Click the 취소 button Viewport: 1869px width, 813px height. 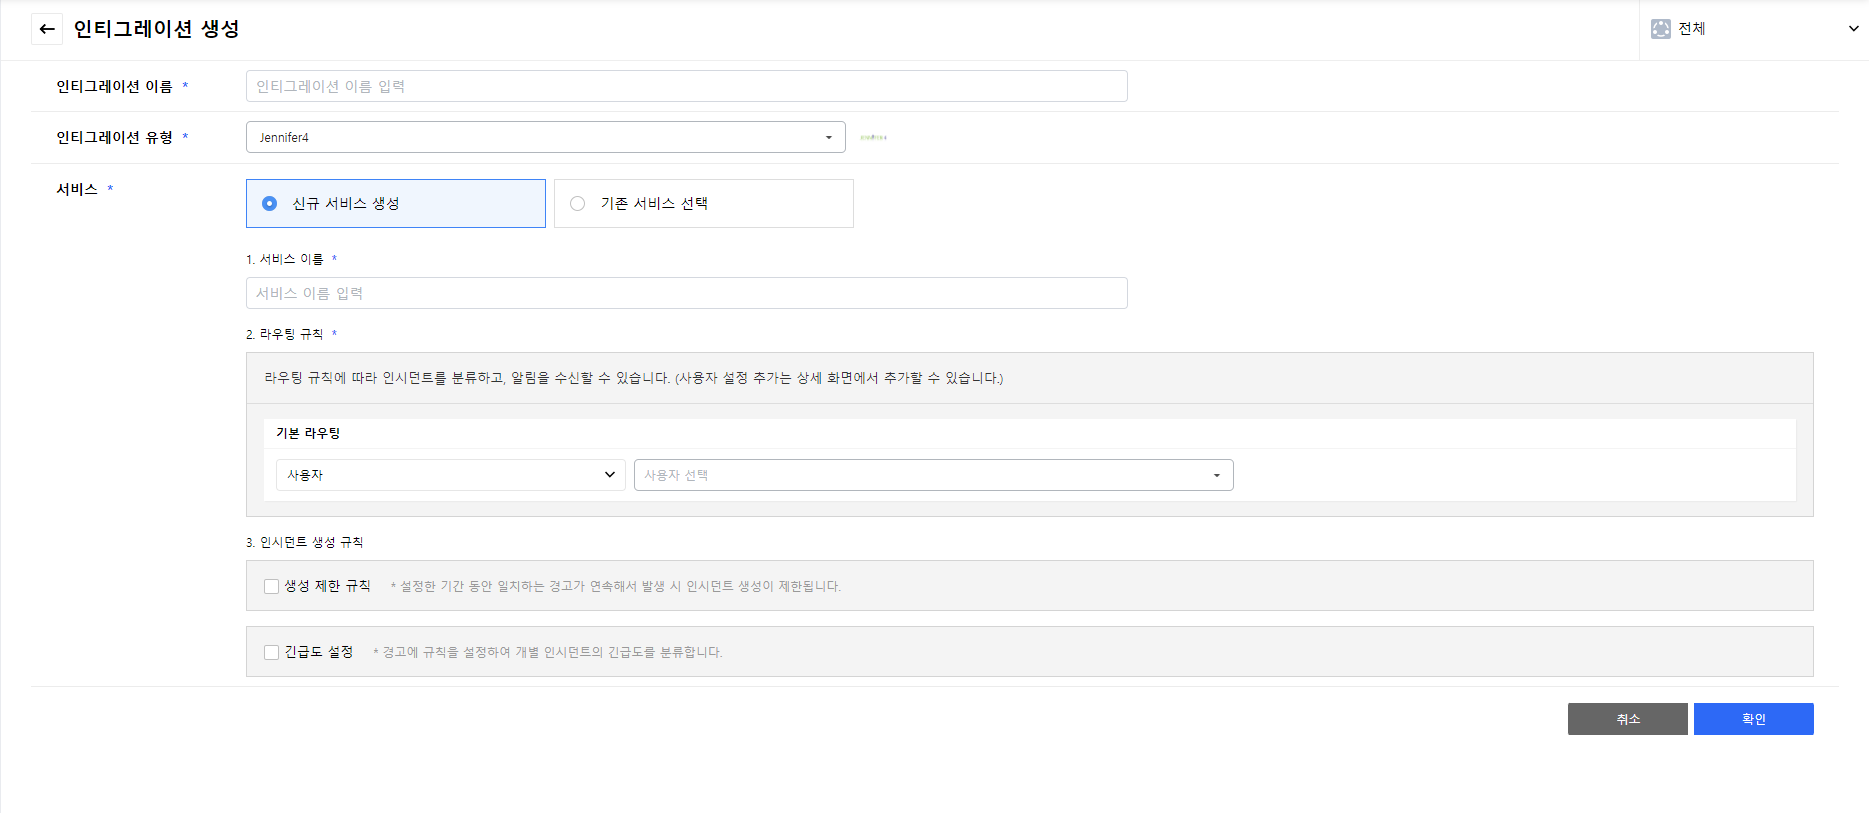pyautogui.click(x=1627, y=719)
